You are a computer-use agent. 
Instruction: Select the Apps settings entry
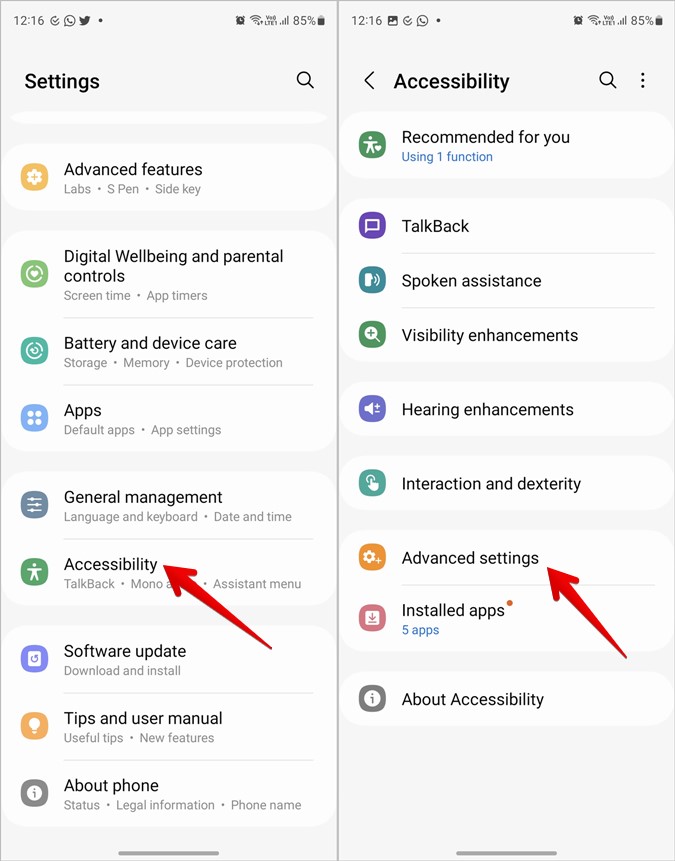(169, 418)
